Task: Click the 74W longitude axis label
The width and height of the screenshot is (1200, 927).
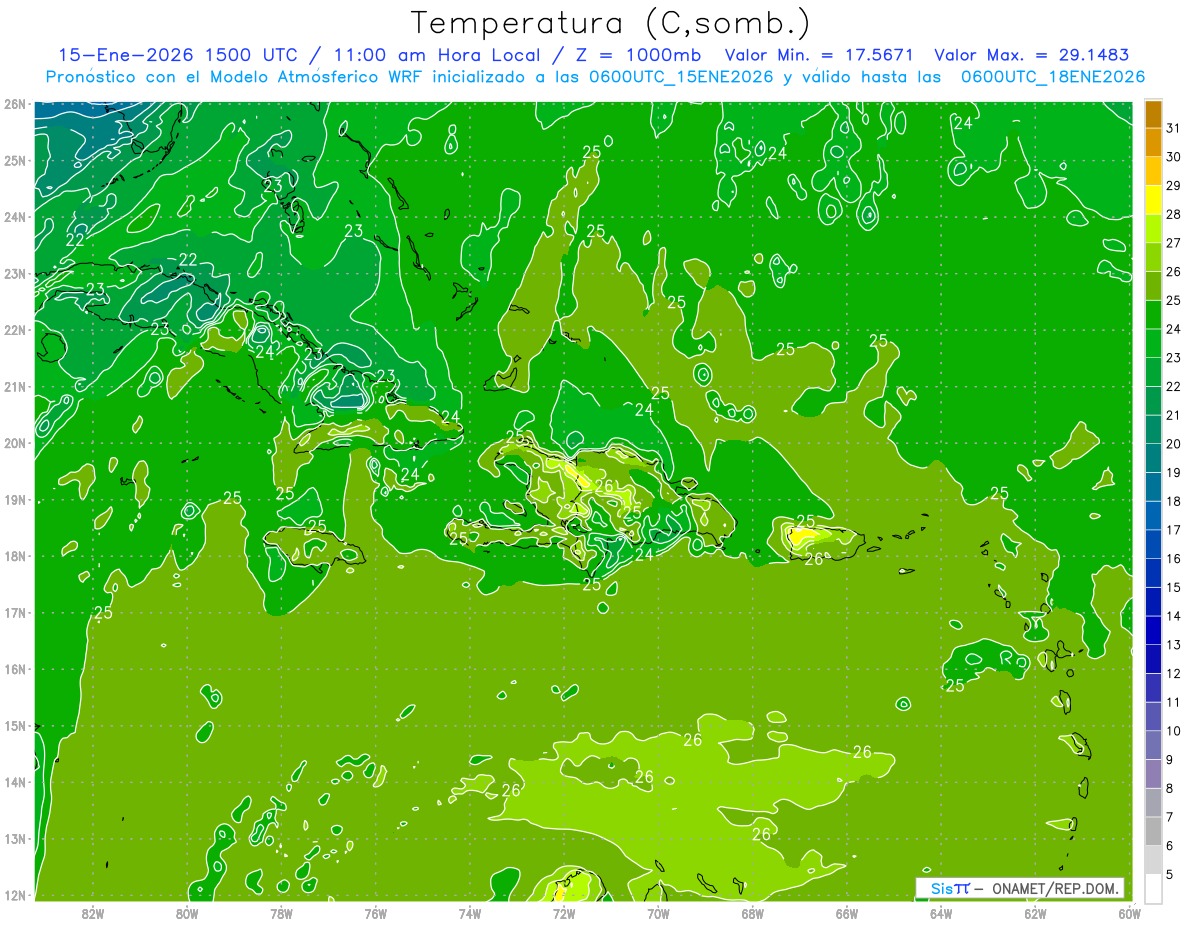Action: (469, 913)
